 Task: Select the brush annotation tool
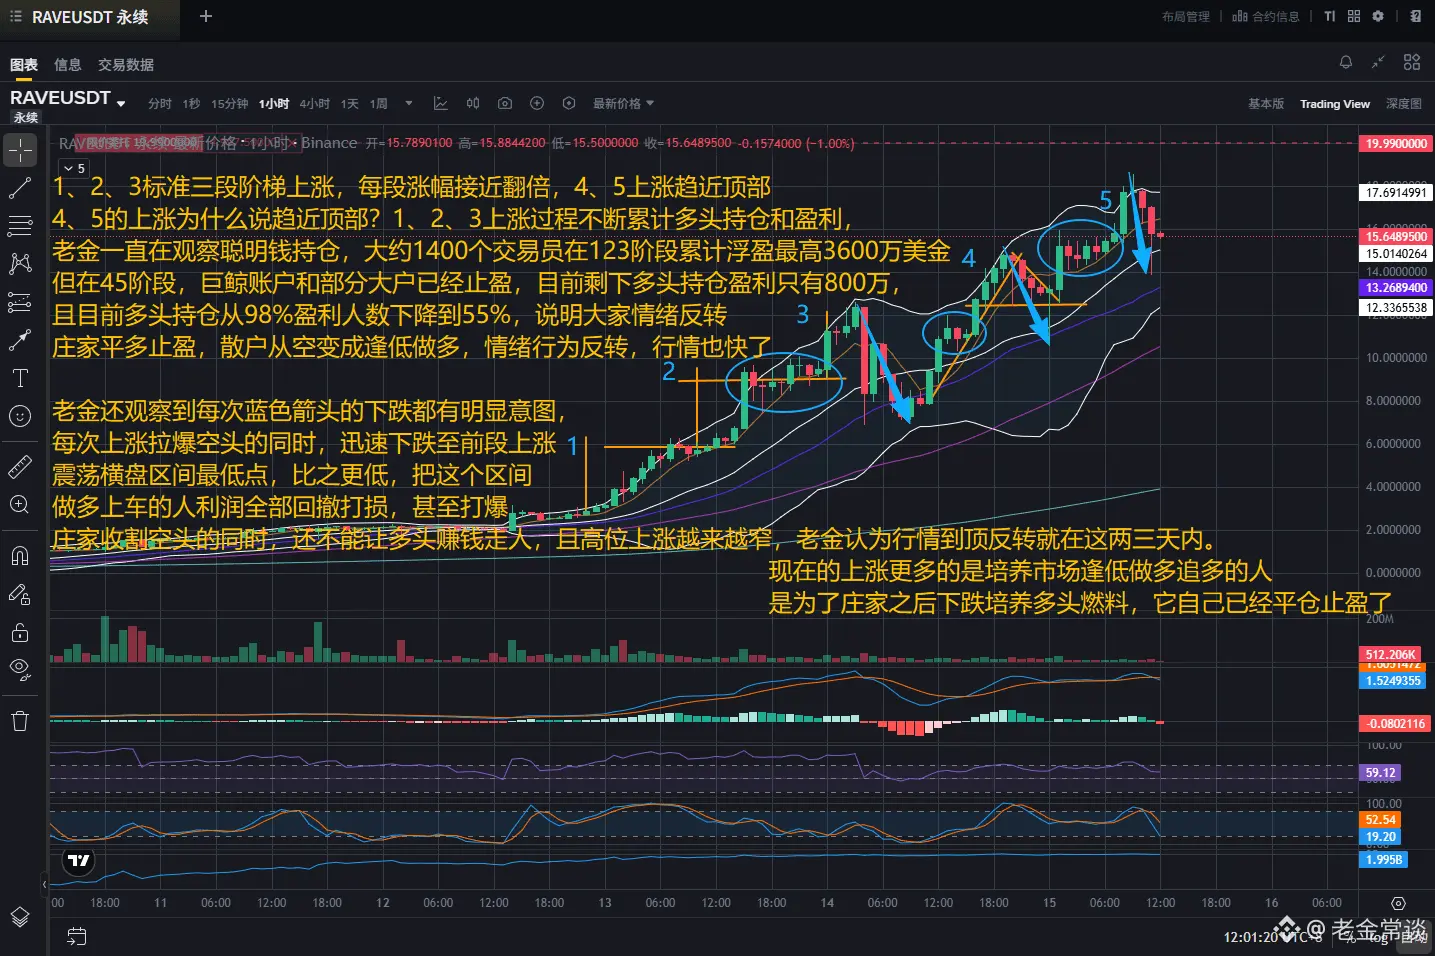pos(20,340)
